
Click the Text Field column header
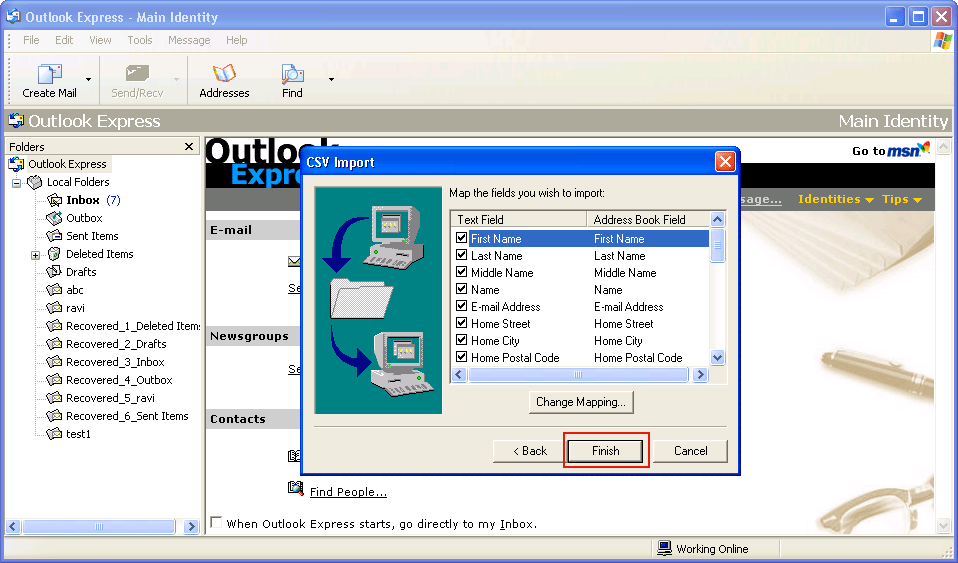coord(519,219)
